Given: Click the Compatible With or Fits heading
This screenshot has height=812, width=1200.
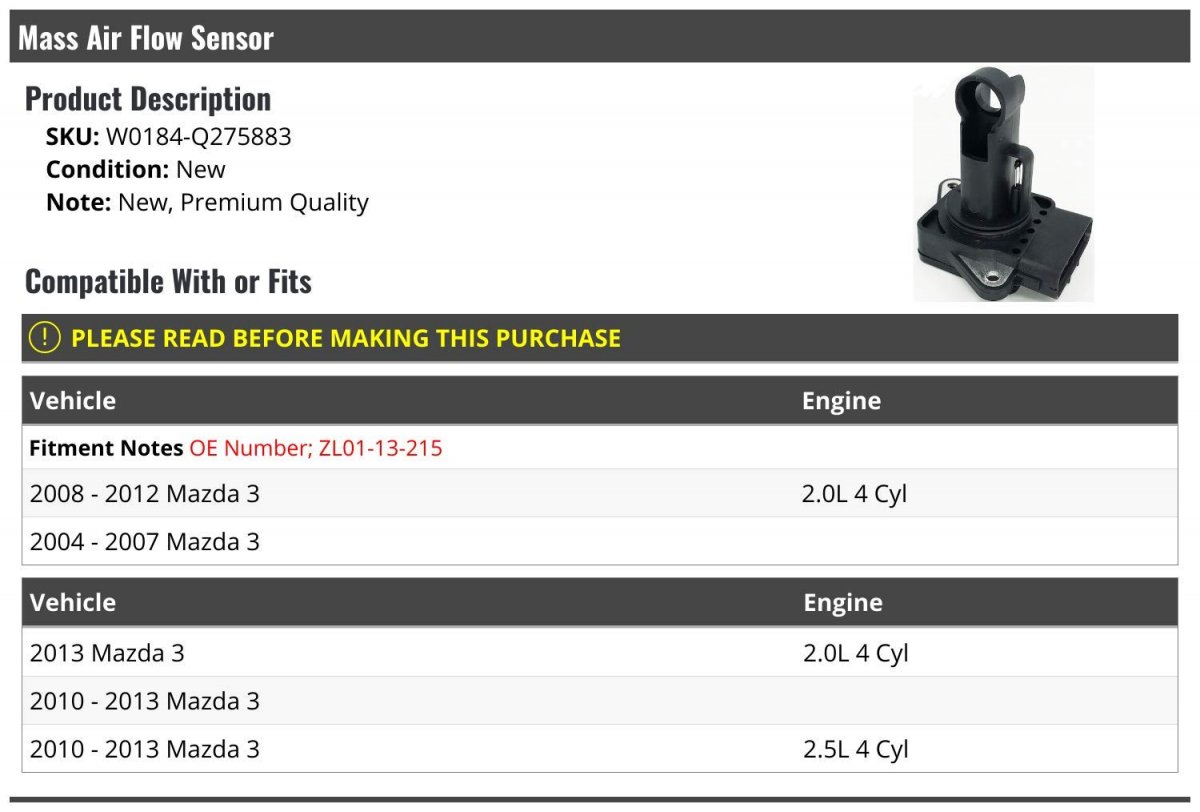Looking at the screenshot, I should 168,281.
